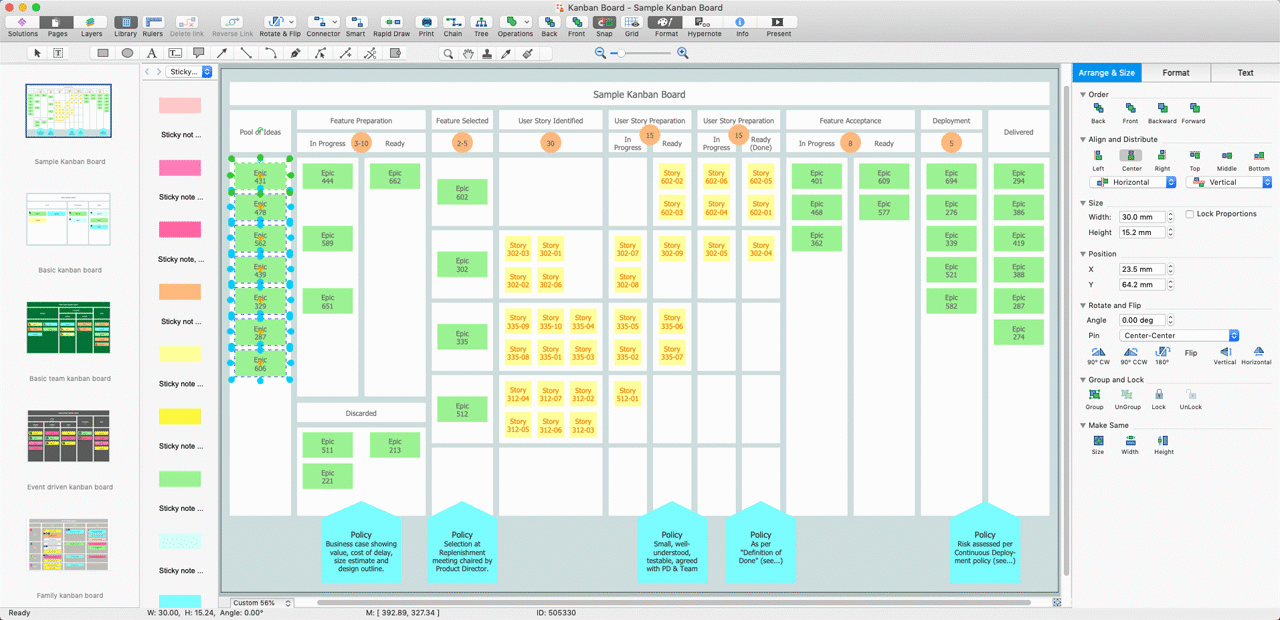1280x620 pixels.
Task: Toggle the Library panel
Action: click(x=125, y=21)
